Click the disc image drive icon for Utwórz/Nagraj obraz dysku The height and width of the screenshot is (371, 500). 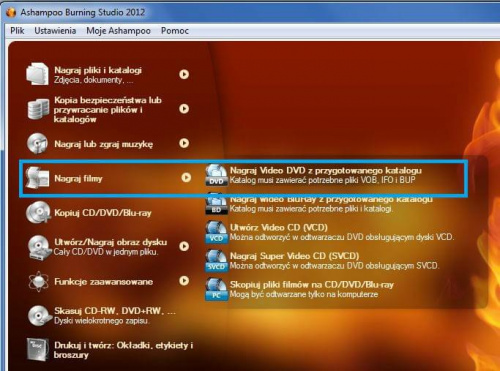[39, 247]
